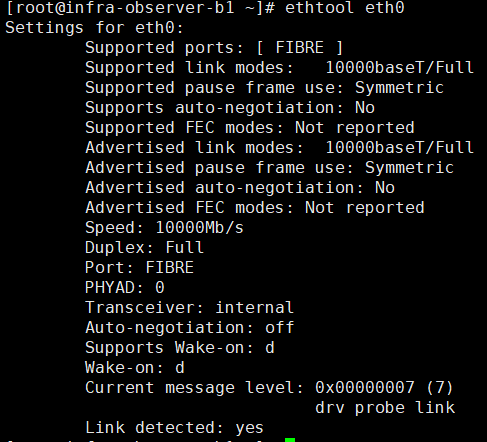
Task: Click the 'Link detected: yes' line
Action: pos(174,428)
